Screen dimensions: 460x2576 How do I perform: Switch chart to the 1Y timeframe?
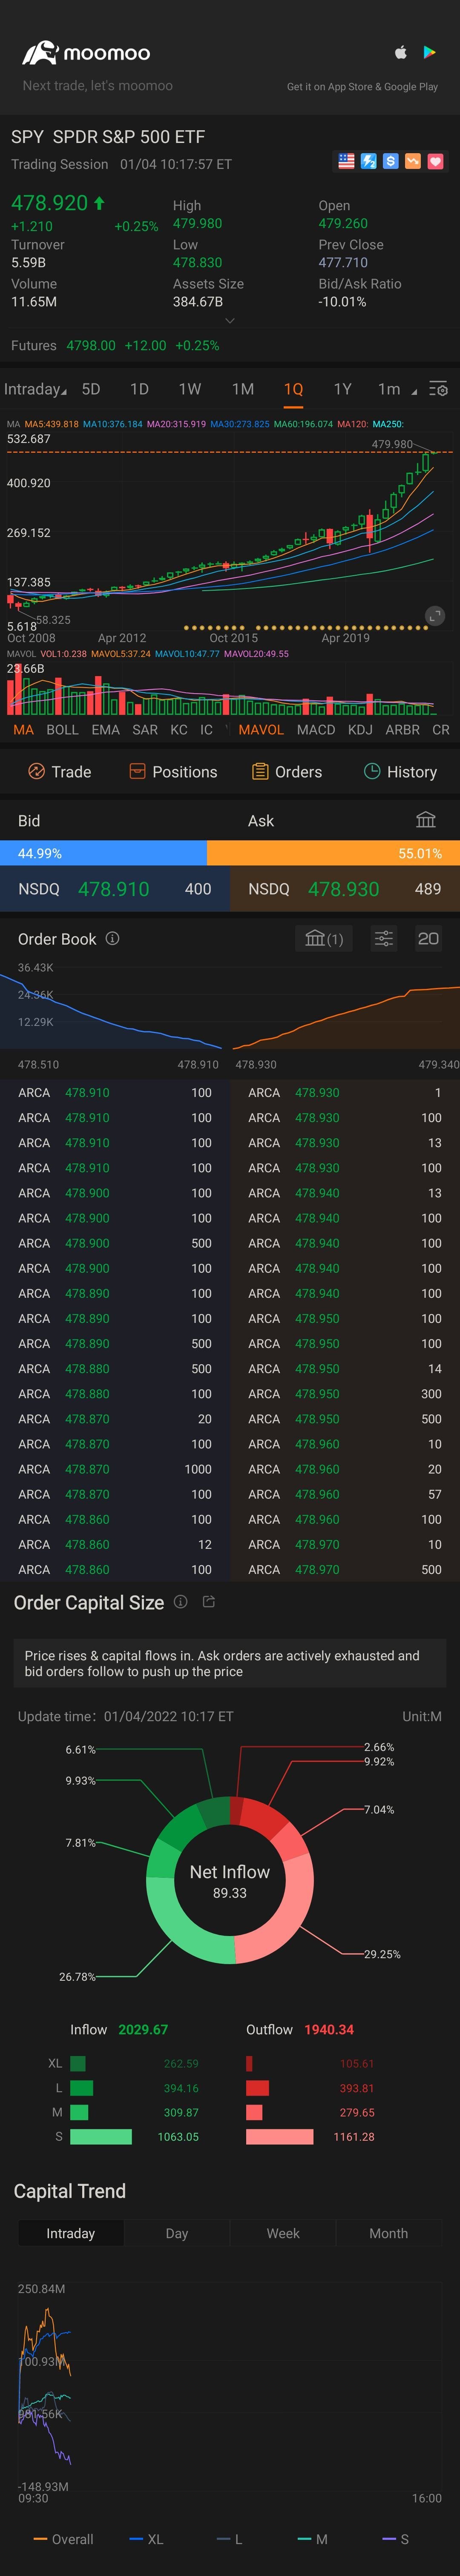tap(343, 389)
